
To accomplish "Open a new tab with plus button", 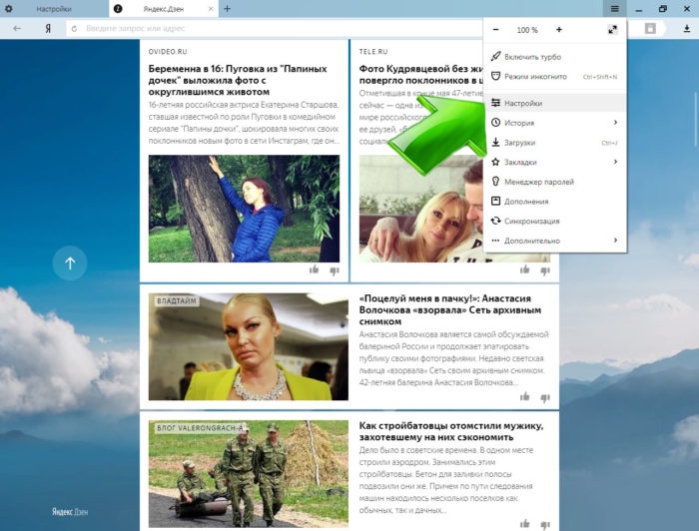I will pos(227,8).
